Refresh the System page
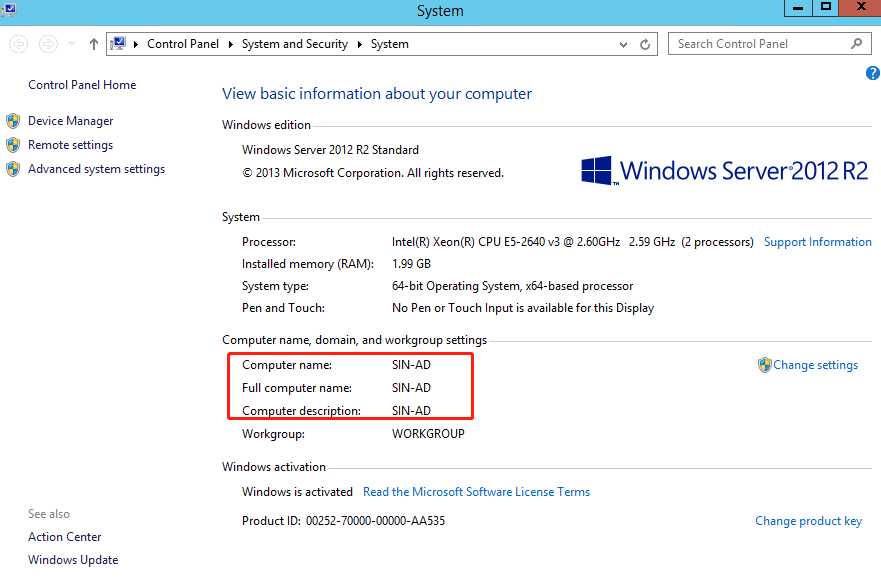The width and height of the screenshot is (881, 586). (x=645, y=44)
